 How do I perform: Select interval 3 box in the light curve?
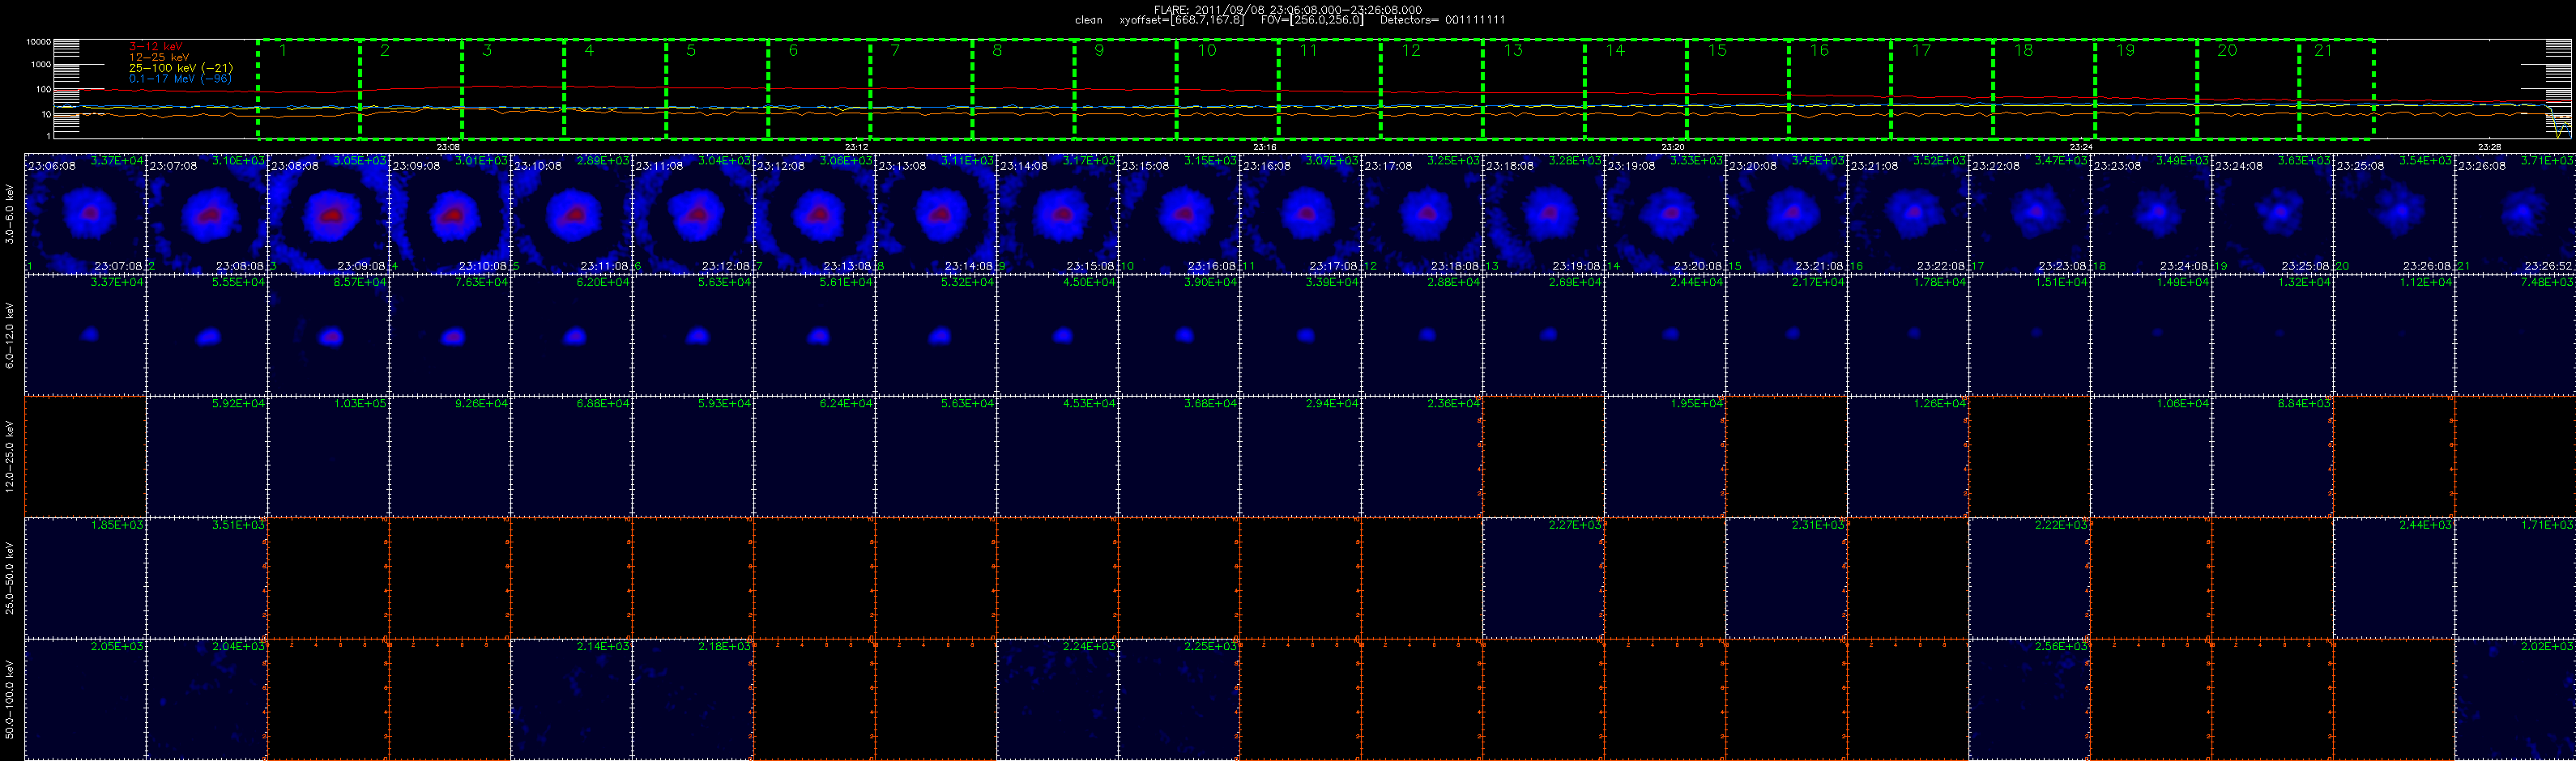512,89
